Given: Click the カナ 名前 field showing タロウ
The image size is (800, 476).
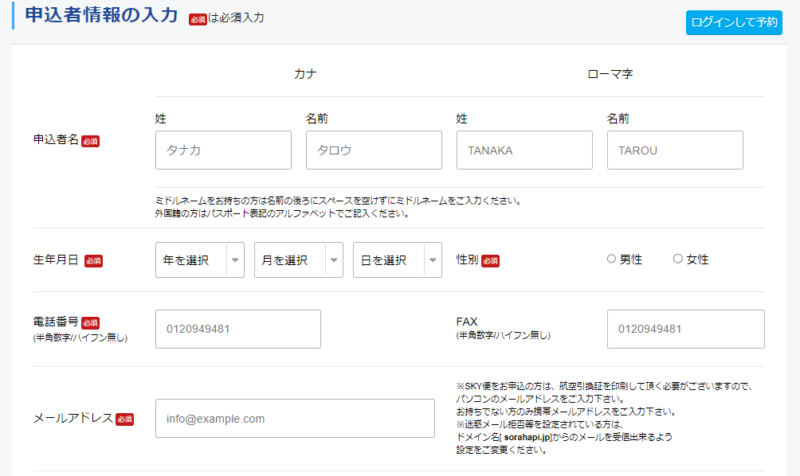Looking at the screenshot, I should tap(373, 150).
